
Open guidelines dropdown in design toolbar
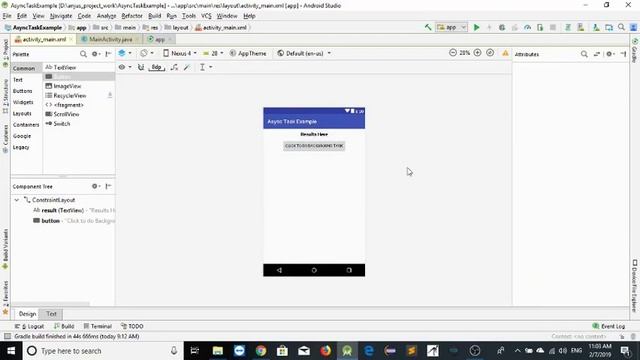tap(205, 67)
